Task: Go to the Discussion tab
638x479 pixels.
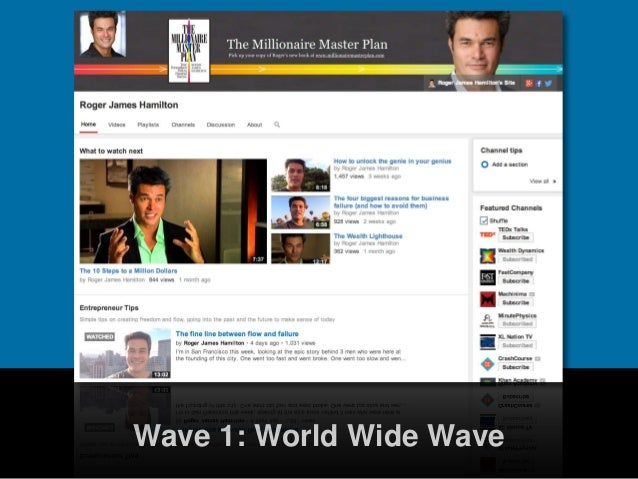Action: (221, 125)
